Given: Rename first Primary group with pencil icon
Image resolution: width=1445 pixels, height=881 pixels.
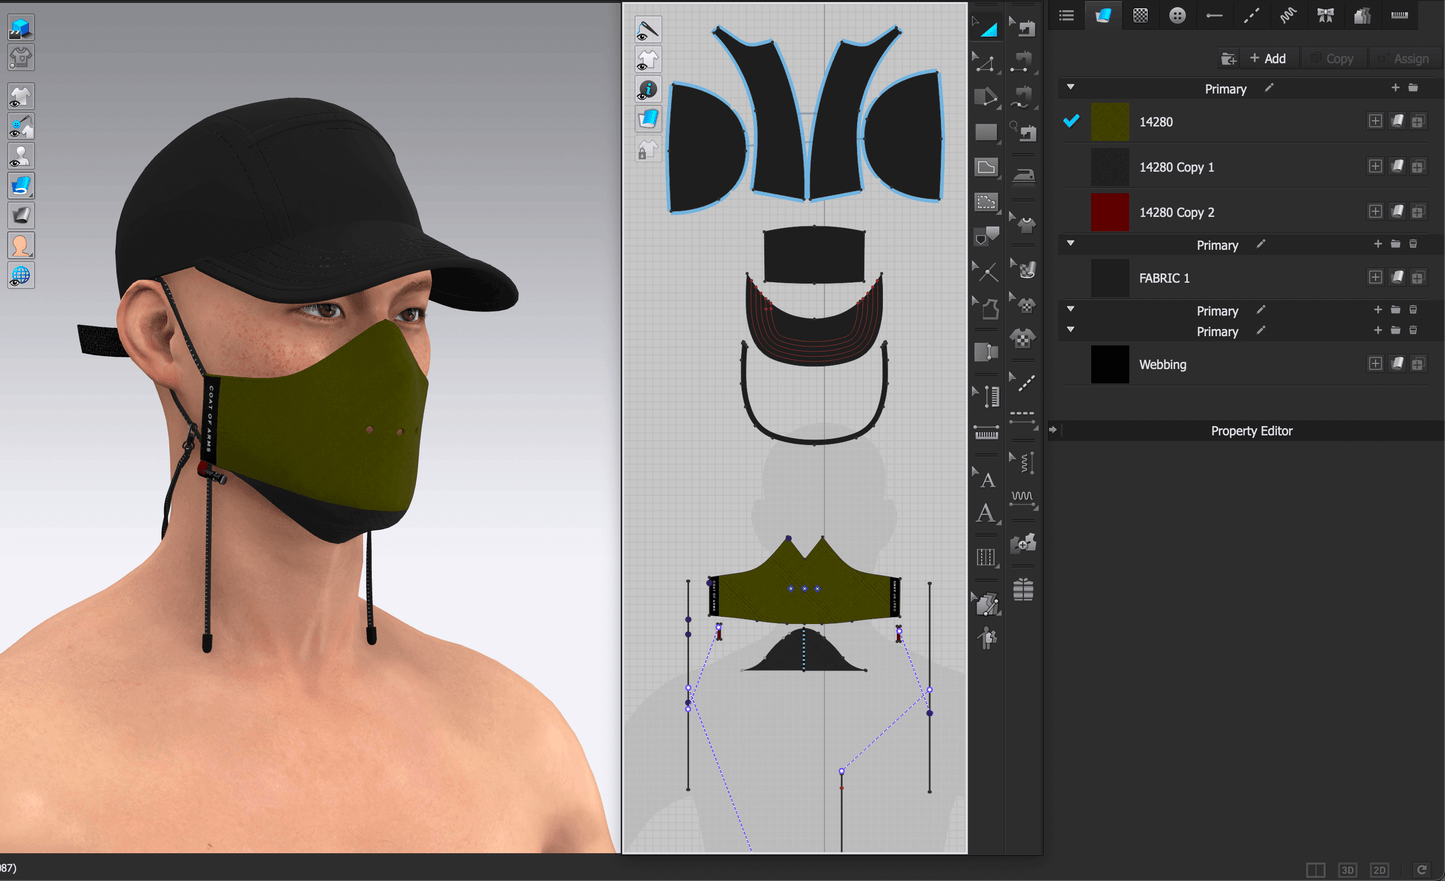Looking at the screenshot, I should point(1269,88).
